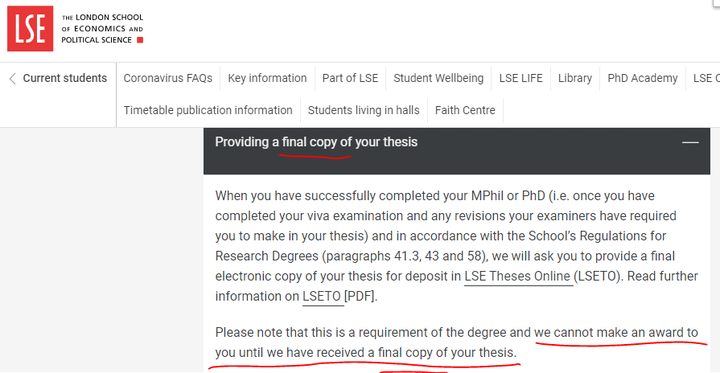Follow the LSE Theses Online link
Image resolution: width=720 pixels, height=373 pixels.
click(518, 277)
